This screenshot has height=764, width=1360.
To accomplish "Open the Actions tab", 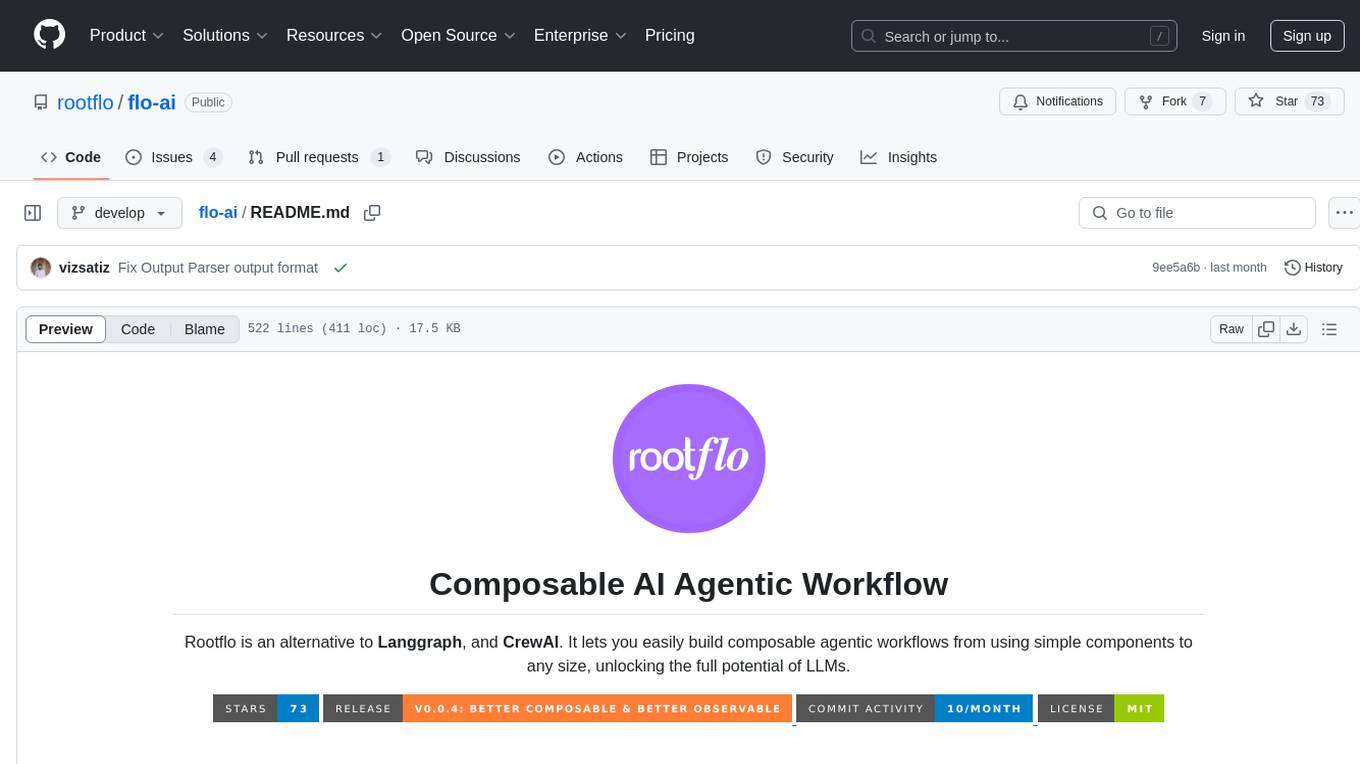I will (586, 157).
